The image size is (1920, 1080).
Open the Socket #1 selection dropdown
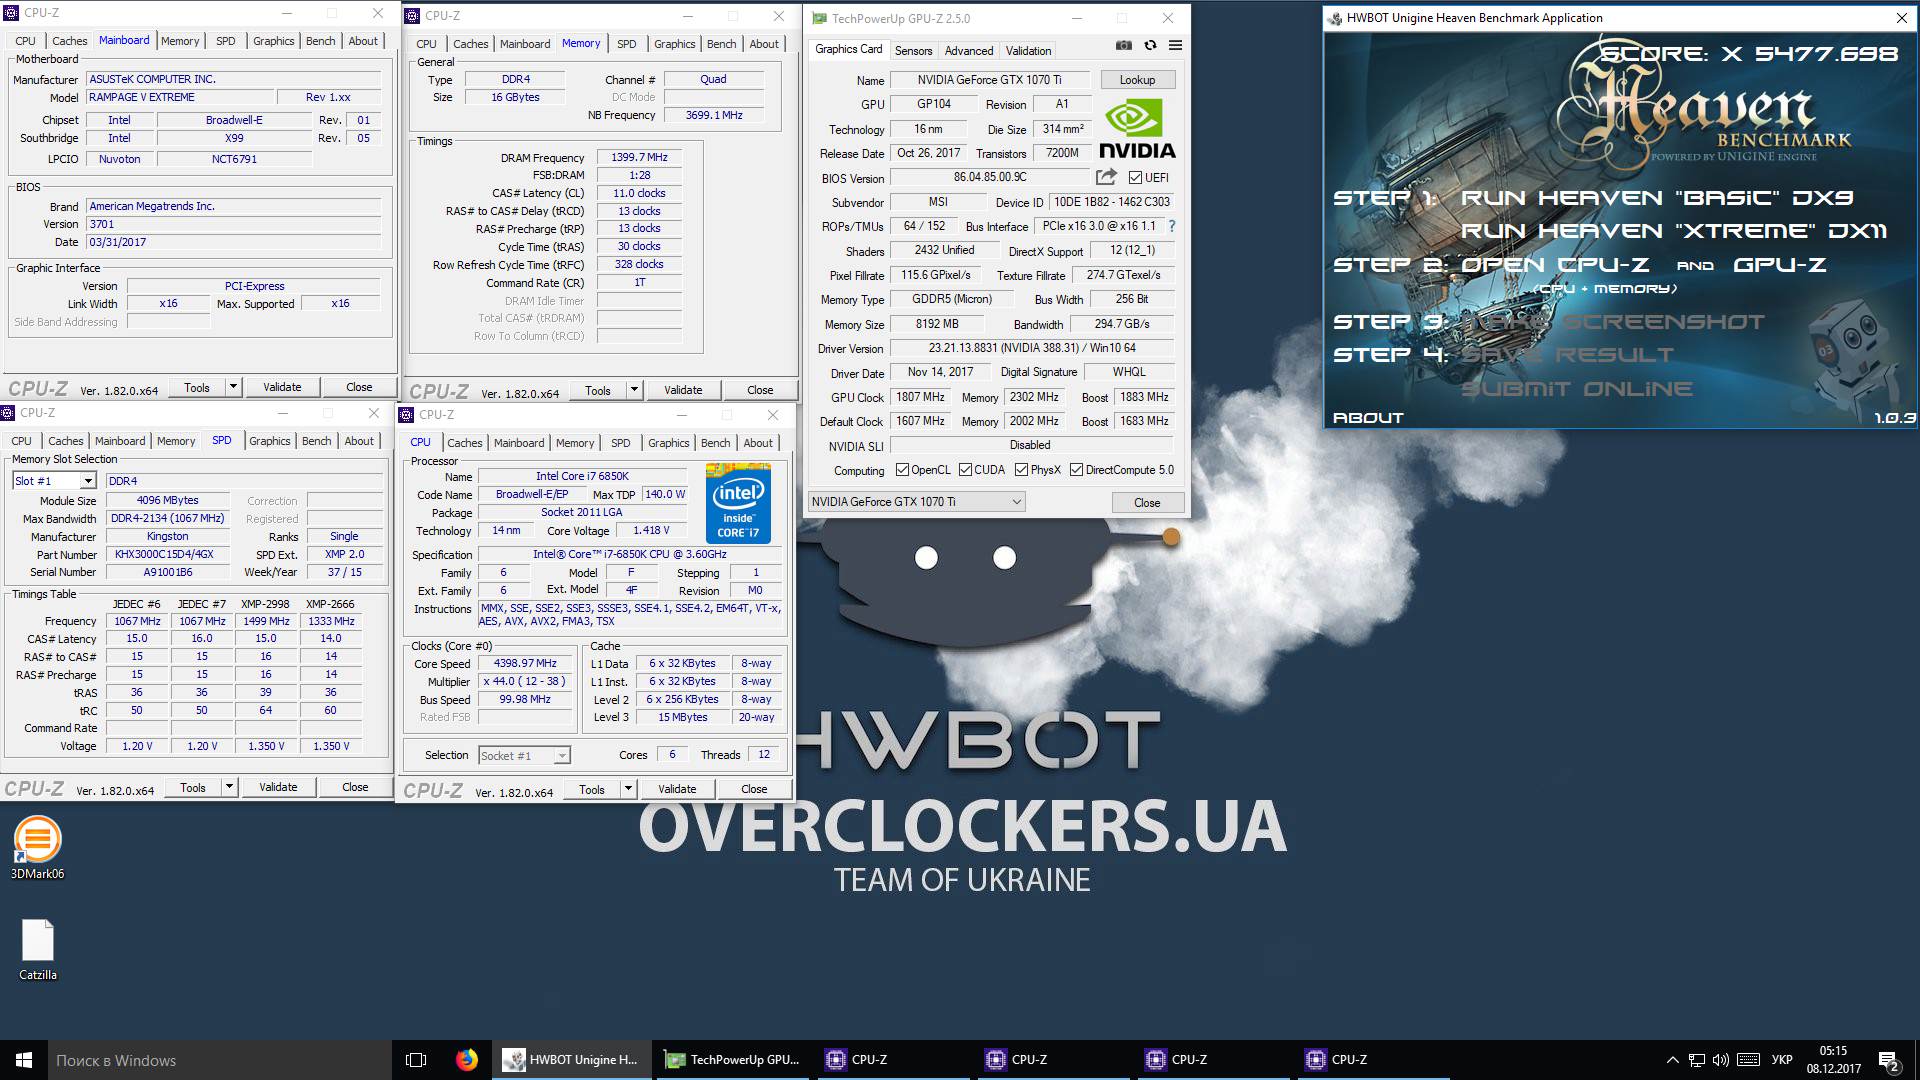pos(524,756)
